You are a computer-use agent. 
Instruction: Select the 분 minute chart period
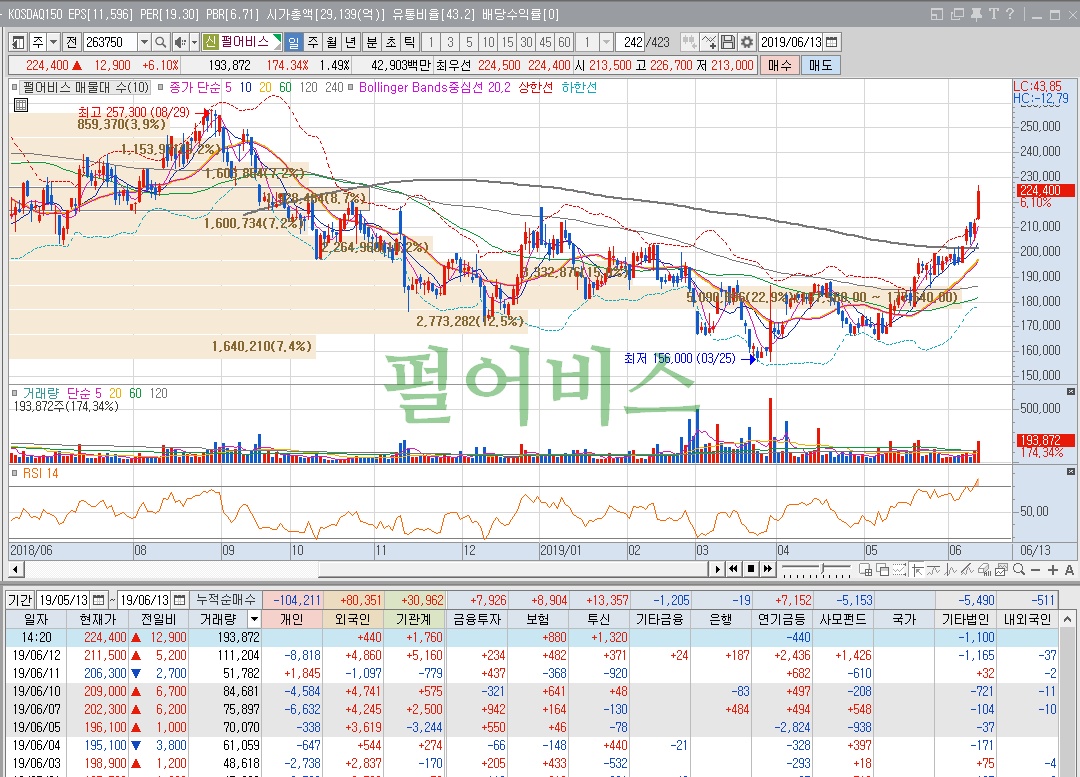[x=372, y=42]
